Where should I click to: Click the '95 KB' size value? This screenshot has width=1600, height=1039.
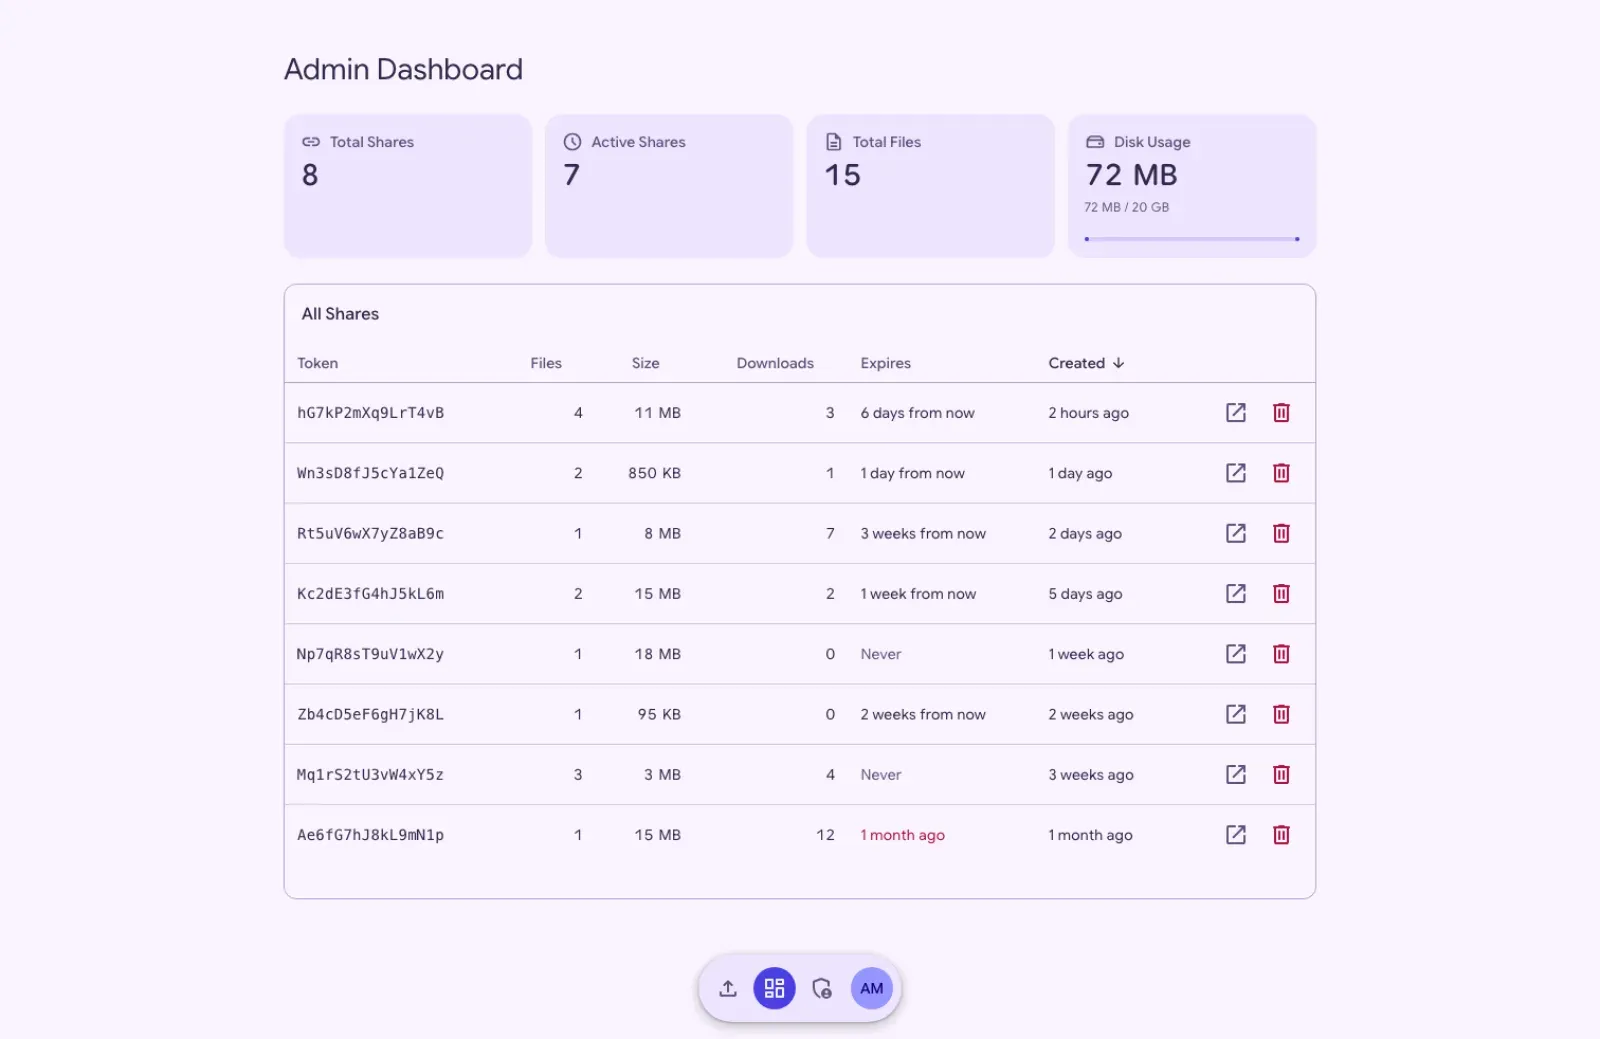pyautogui.click(x=660, y=714)
